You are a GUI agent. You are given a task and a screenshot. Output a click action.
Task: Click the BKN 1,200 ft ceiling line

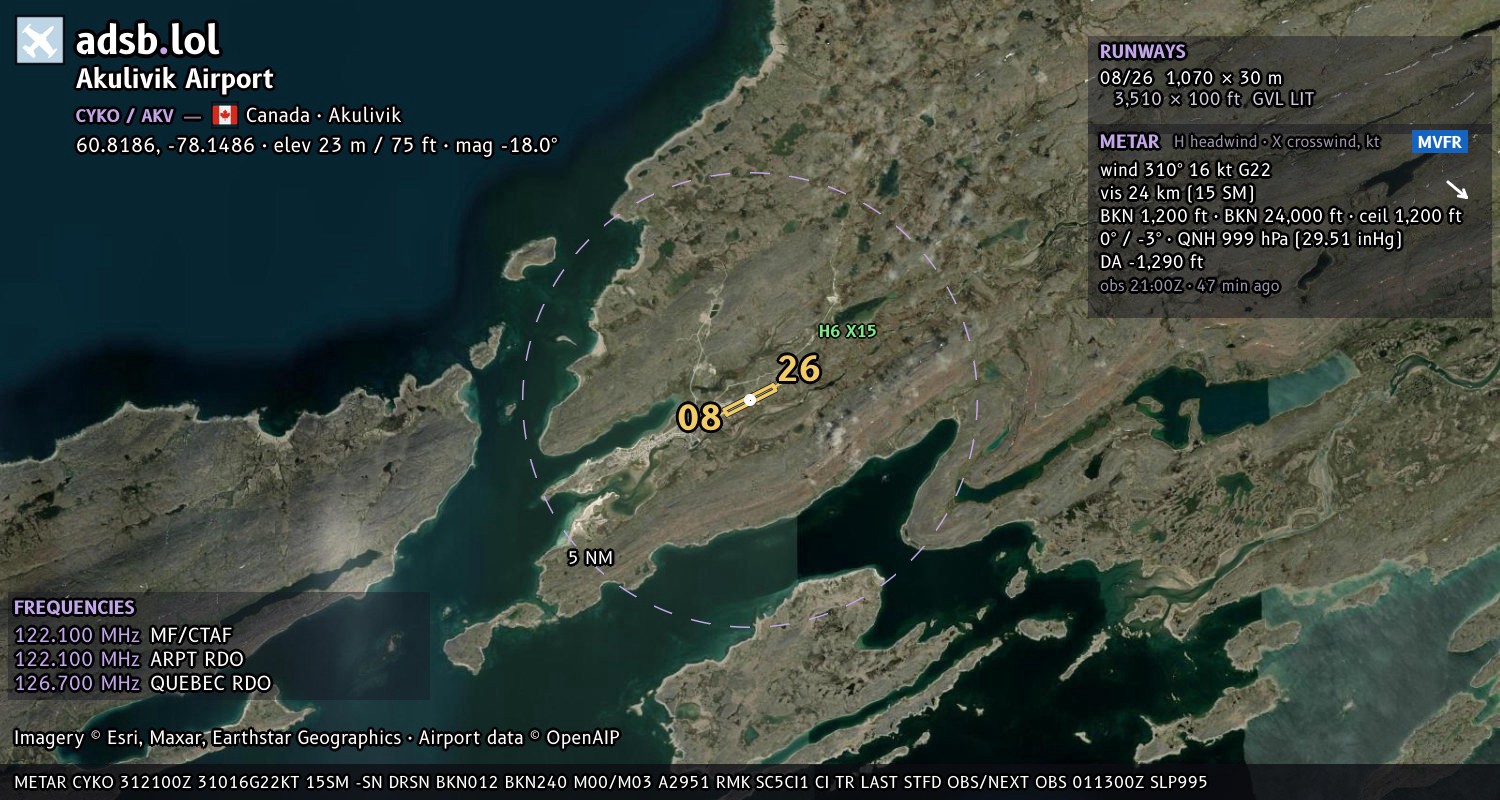(x=1280, y=215)
